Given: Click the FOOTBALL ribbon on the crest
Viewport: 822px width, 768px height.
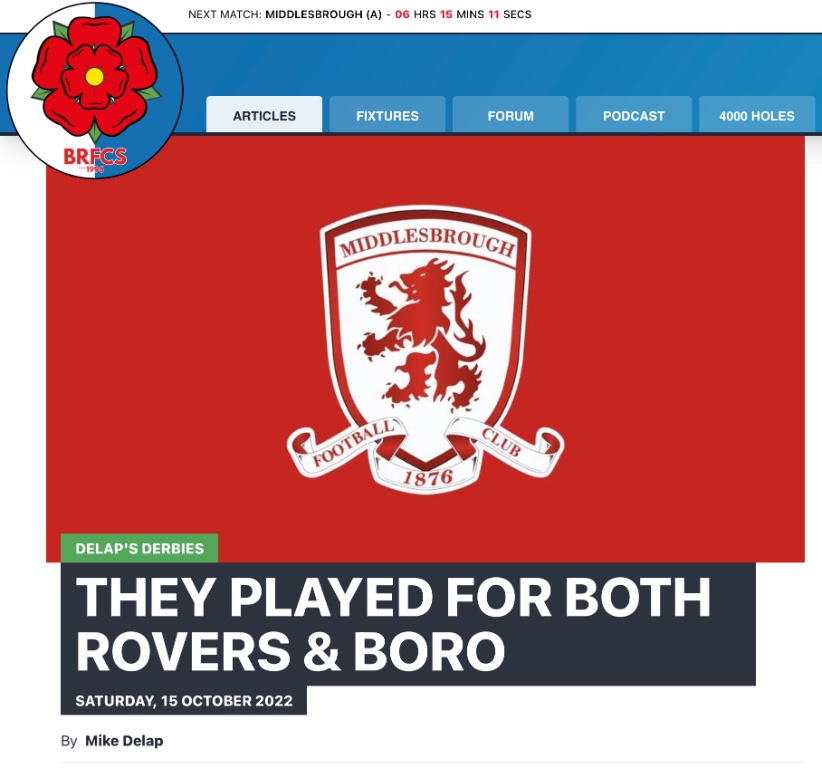Looking at the screenshot, I should coord(352,444).
